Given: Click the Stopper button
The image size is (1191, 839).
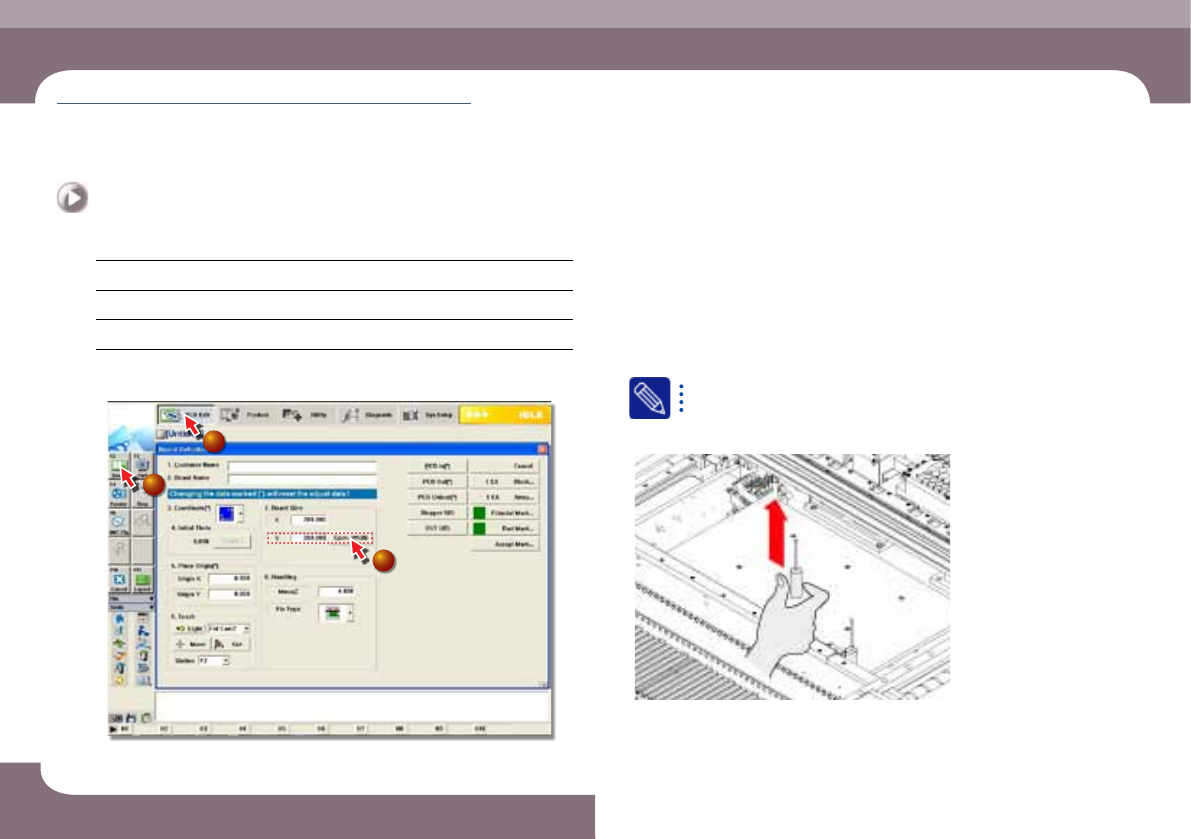Looking at the screenshot, I should 437,513.
